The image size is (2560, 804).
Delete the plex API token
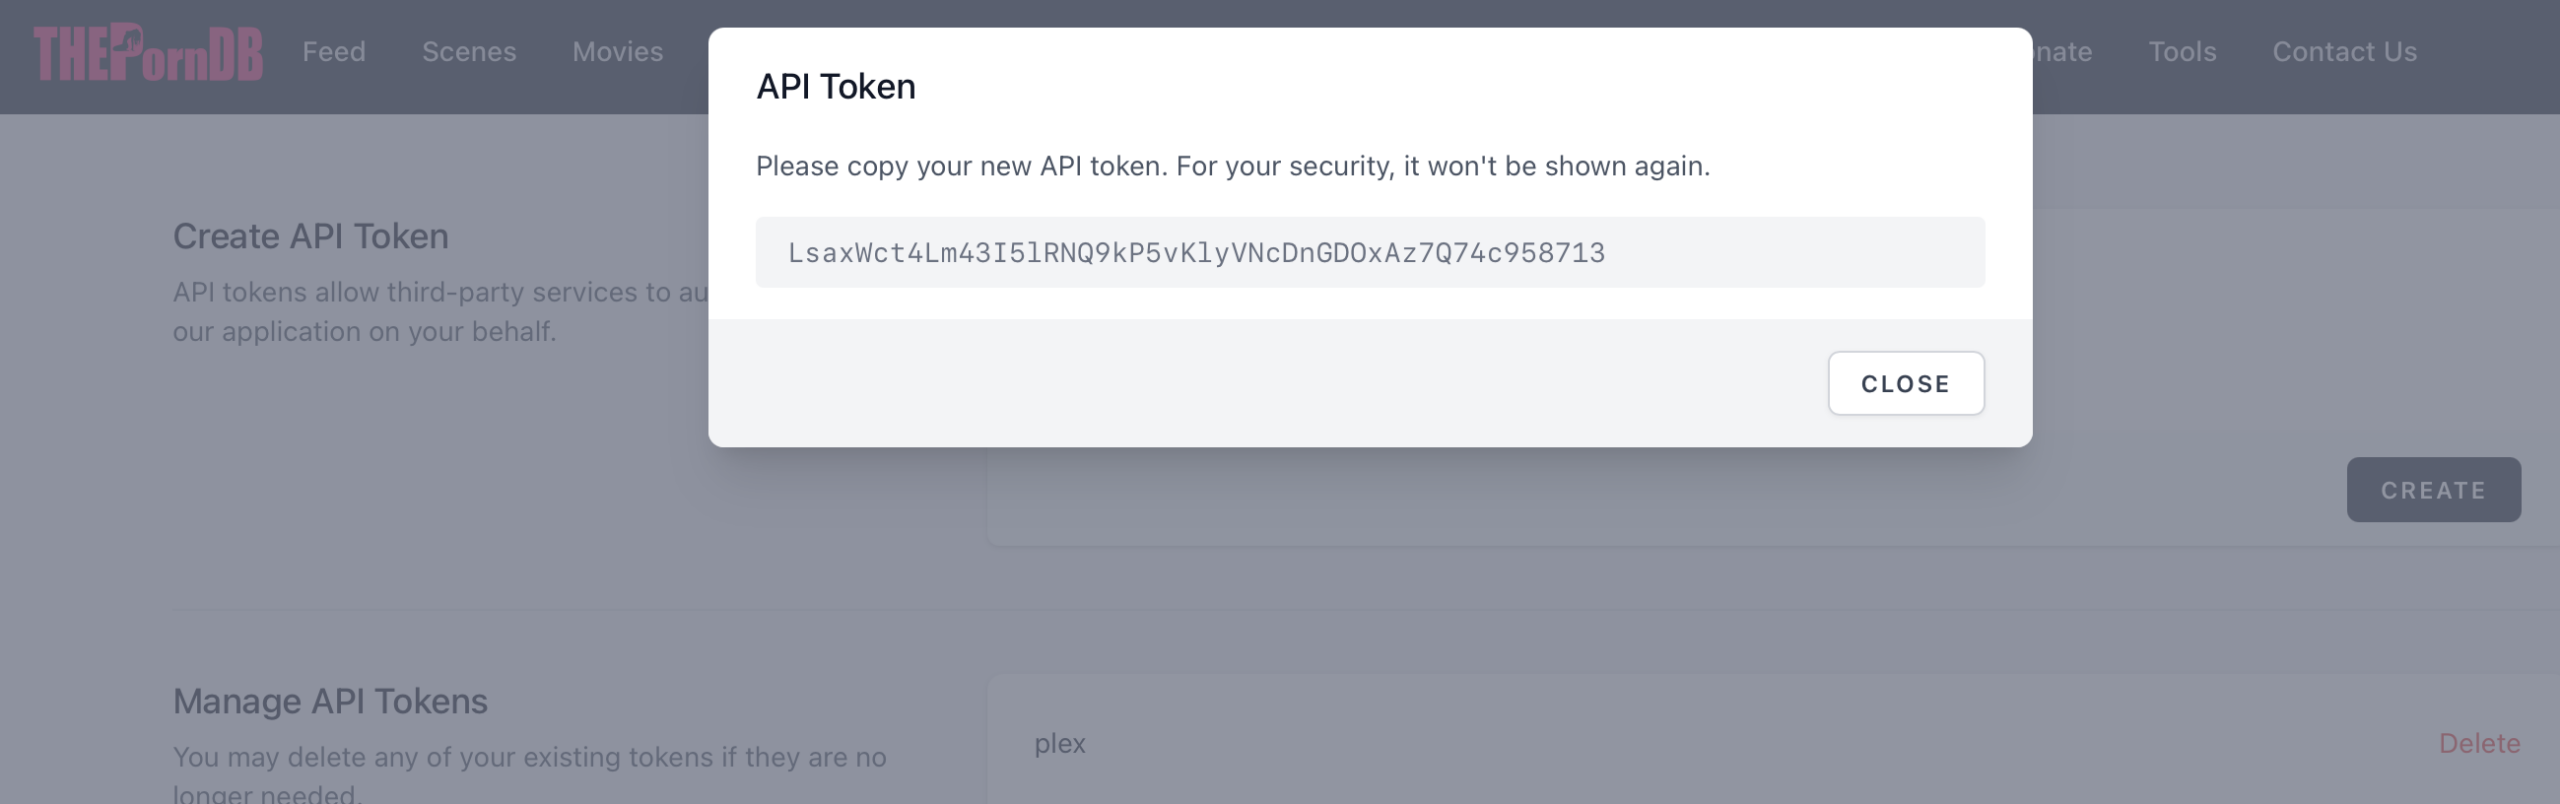pyautogui.click(x=2478, y=744)
